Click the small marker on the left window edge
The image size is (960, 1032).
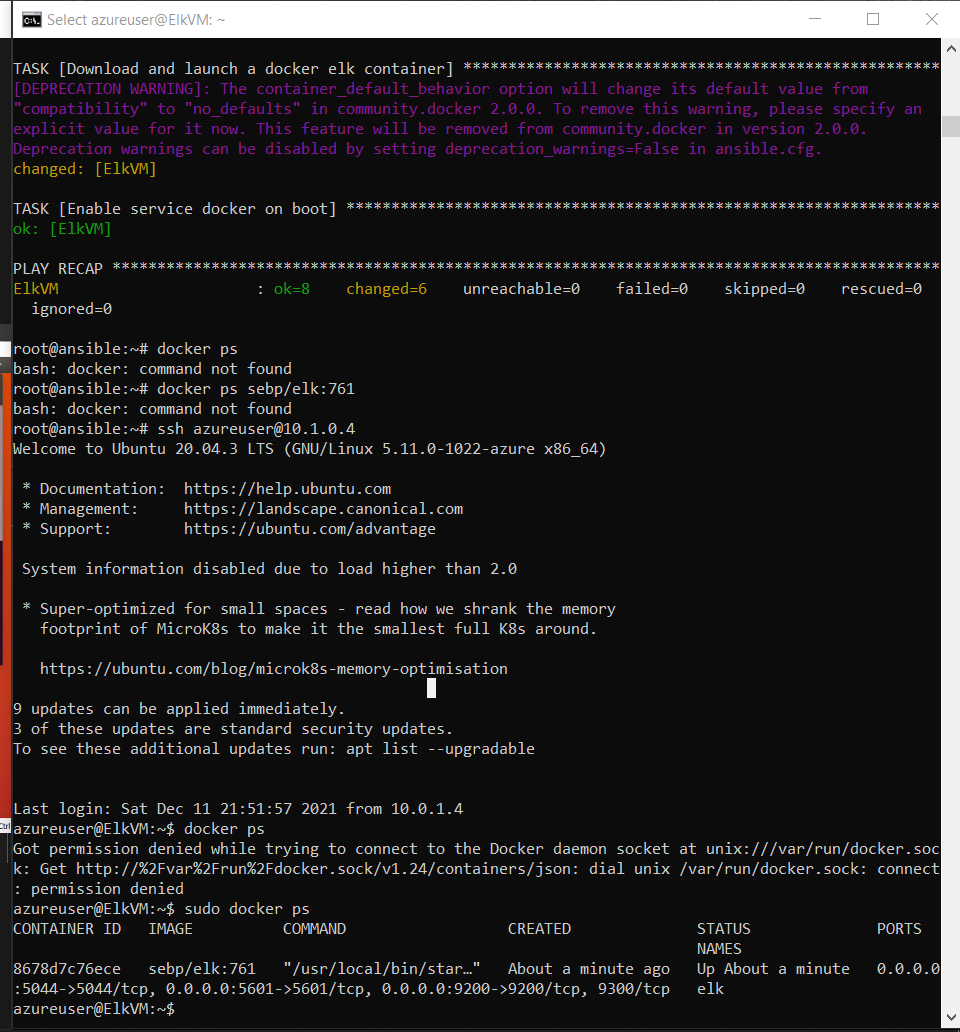[x=4, y=351]
